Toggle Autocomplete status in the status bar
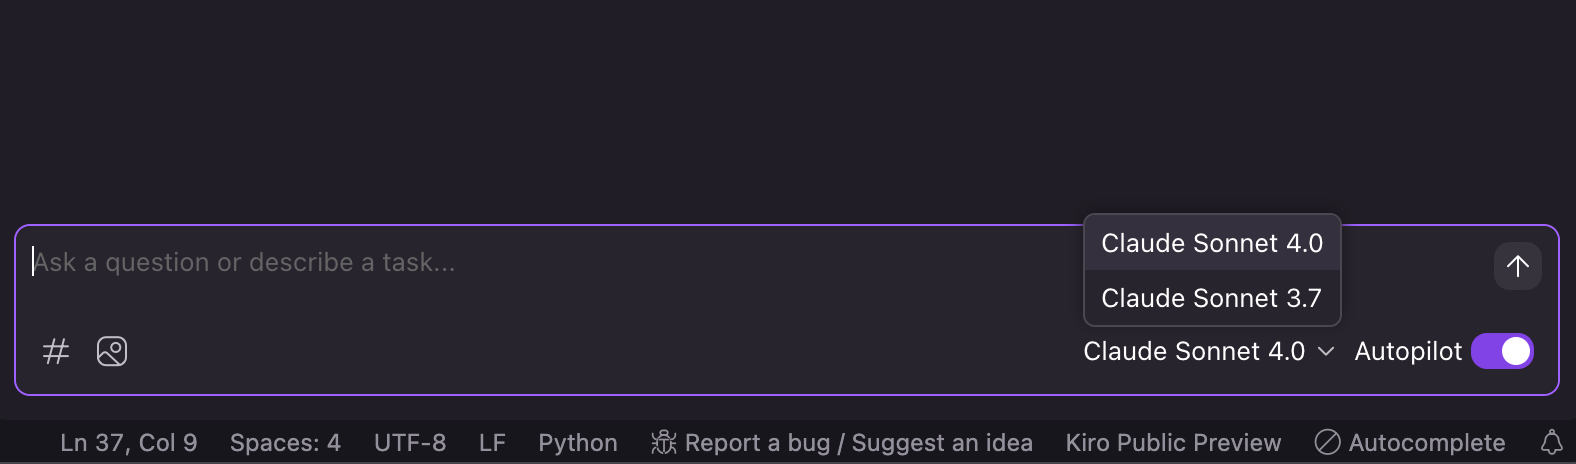 [x=1410, y=442]
